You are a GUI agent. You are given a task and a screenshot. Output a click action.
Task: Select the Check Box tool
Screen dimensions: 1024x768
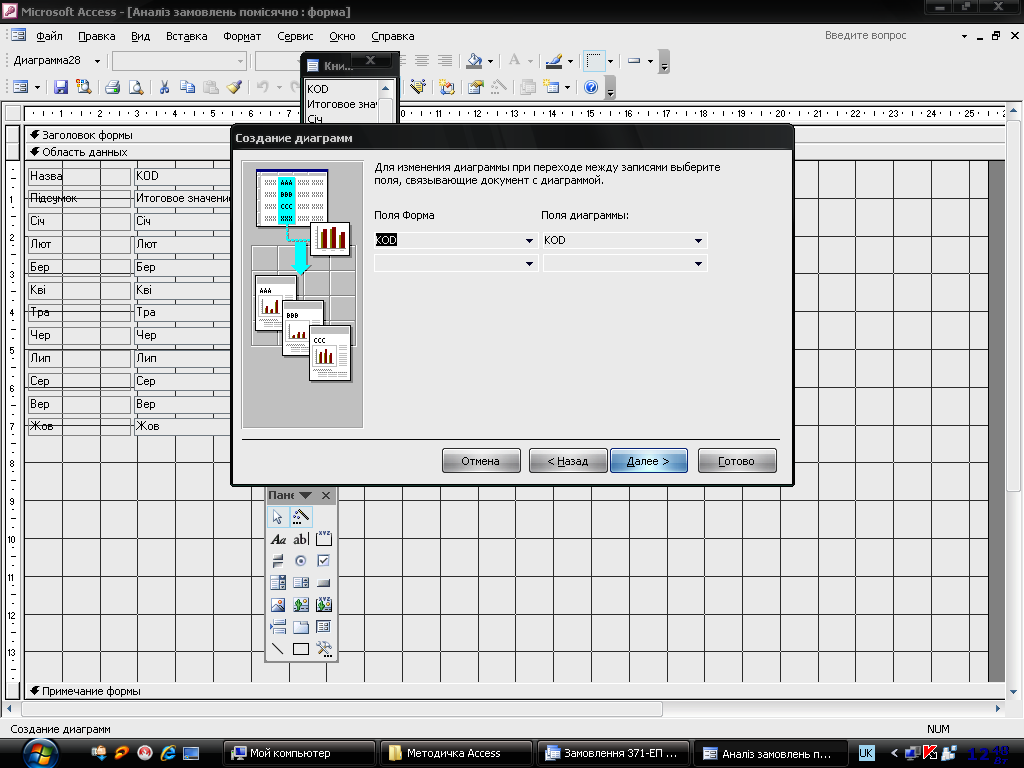[324, 561]
